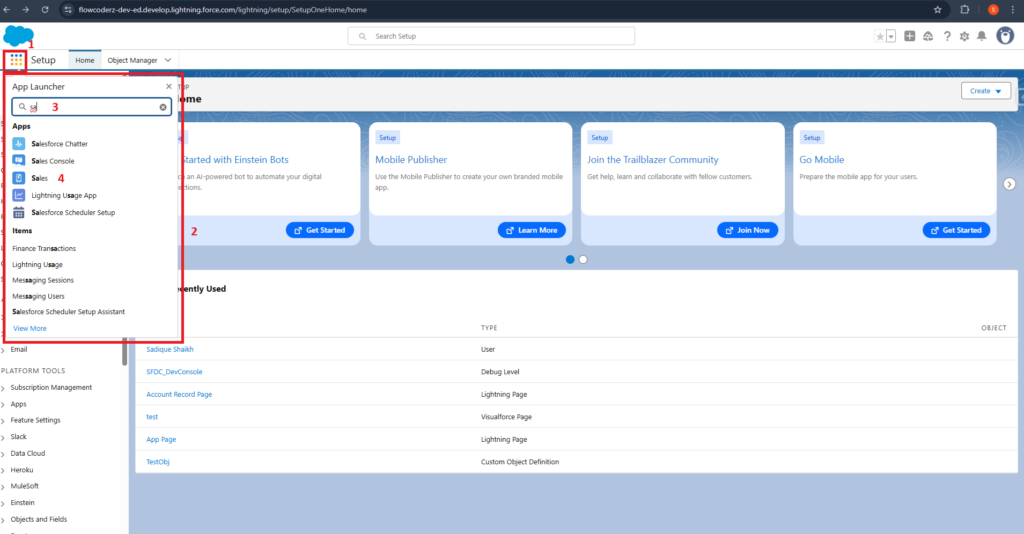Advance carousel with right arrow button
1024x534 pixels.
click(x=1010, y=184)
